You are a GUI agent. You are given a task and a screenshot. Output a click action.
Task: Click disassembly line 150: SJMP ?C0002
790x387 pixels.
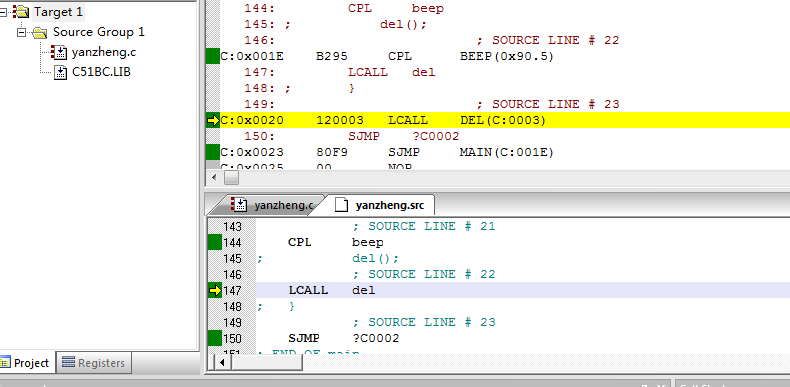(x=352, y=137)
